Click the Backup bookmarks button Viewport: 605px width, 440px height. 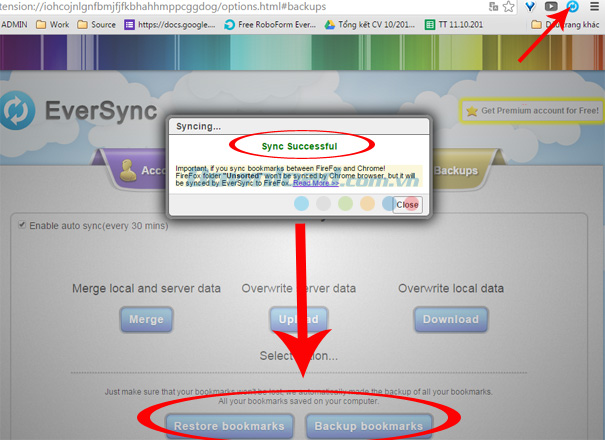pos(368,426)
